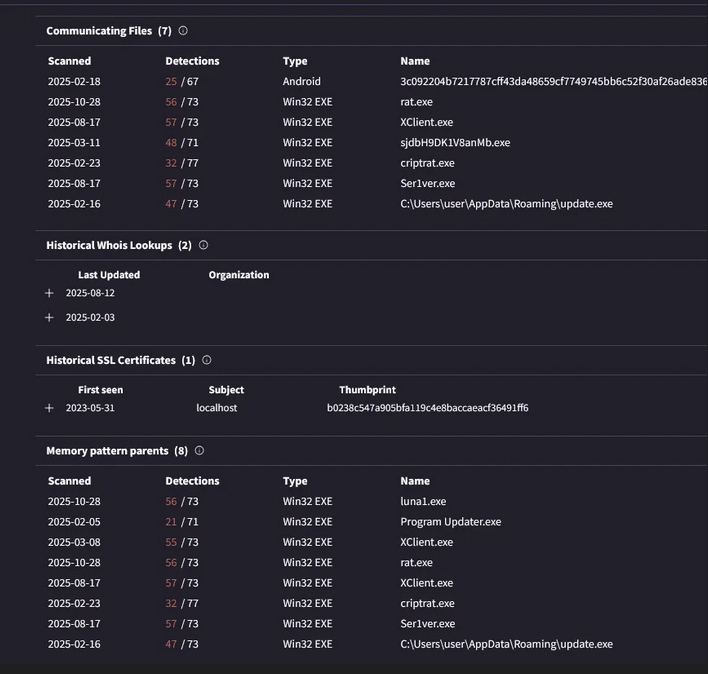Click the localhost certificate subject
The width and height of the screenshot is (708, 674).
tap(216, 408)
